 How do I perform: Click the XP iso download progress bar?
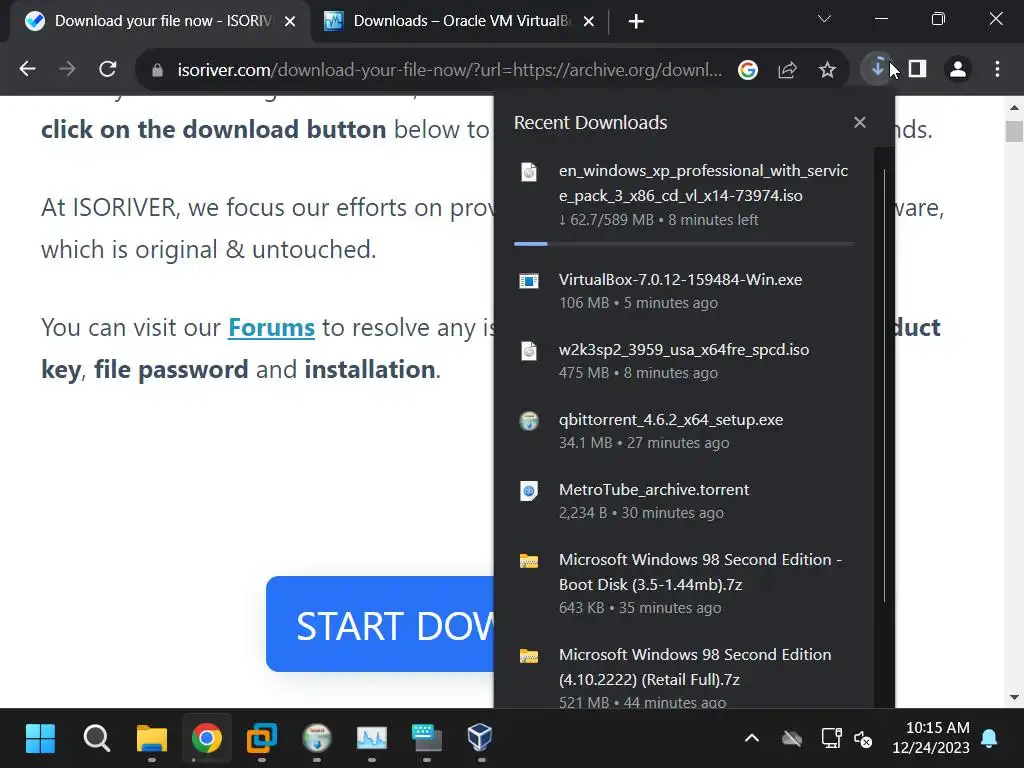point(683,244)
